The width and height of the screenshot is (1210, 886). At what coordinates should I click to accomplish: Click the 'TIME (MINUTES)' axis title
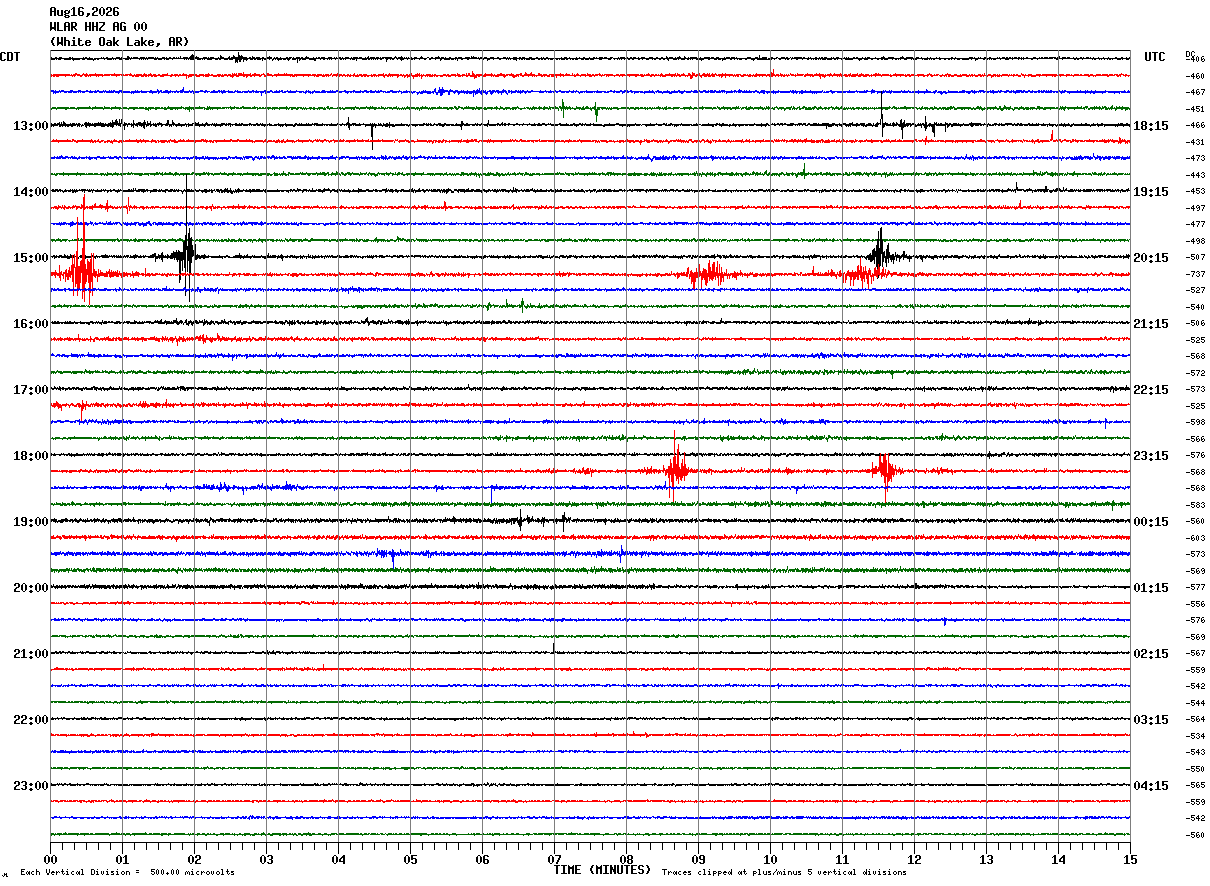602,870
